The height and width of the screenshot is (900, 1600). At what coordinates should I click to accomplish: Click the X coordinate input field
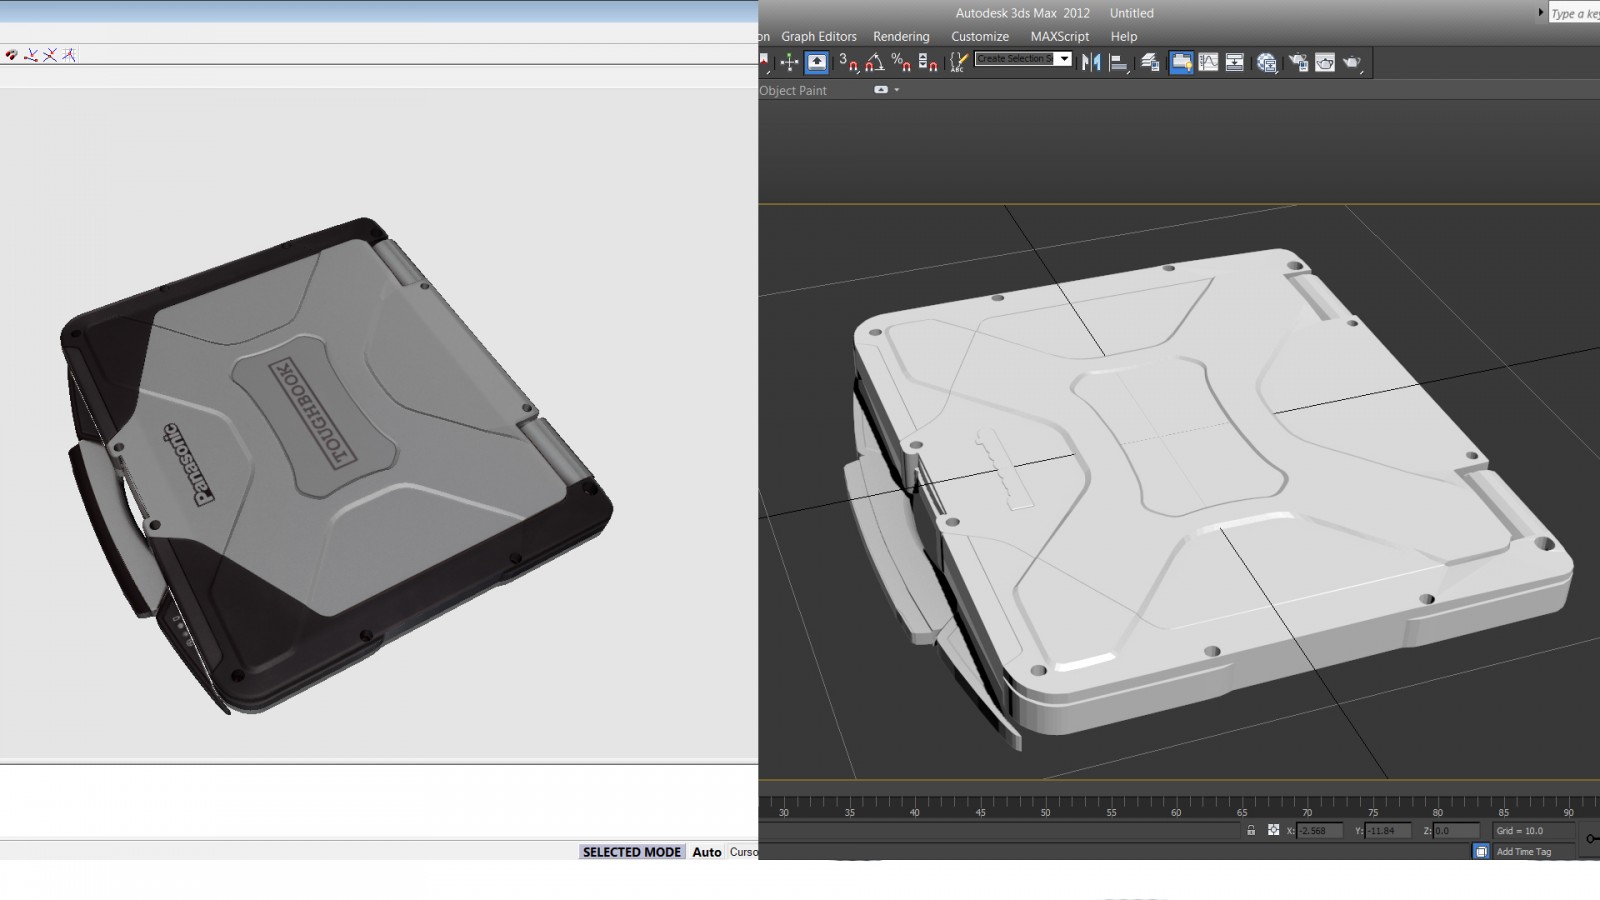[x=1319, y=831]
